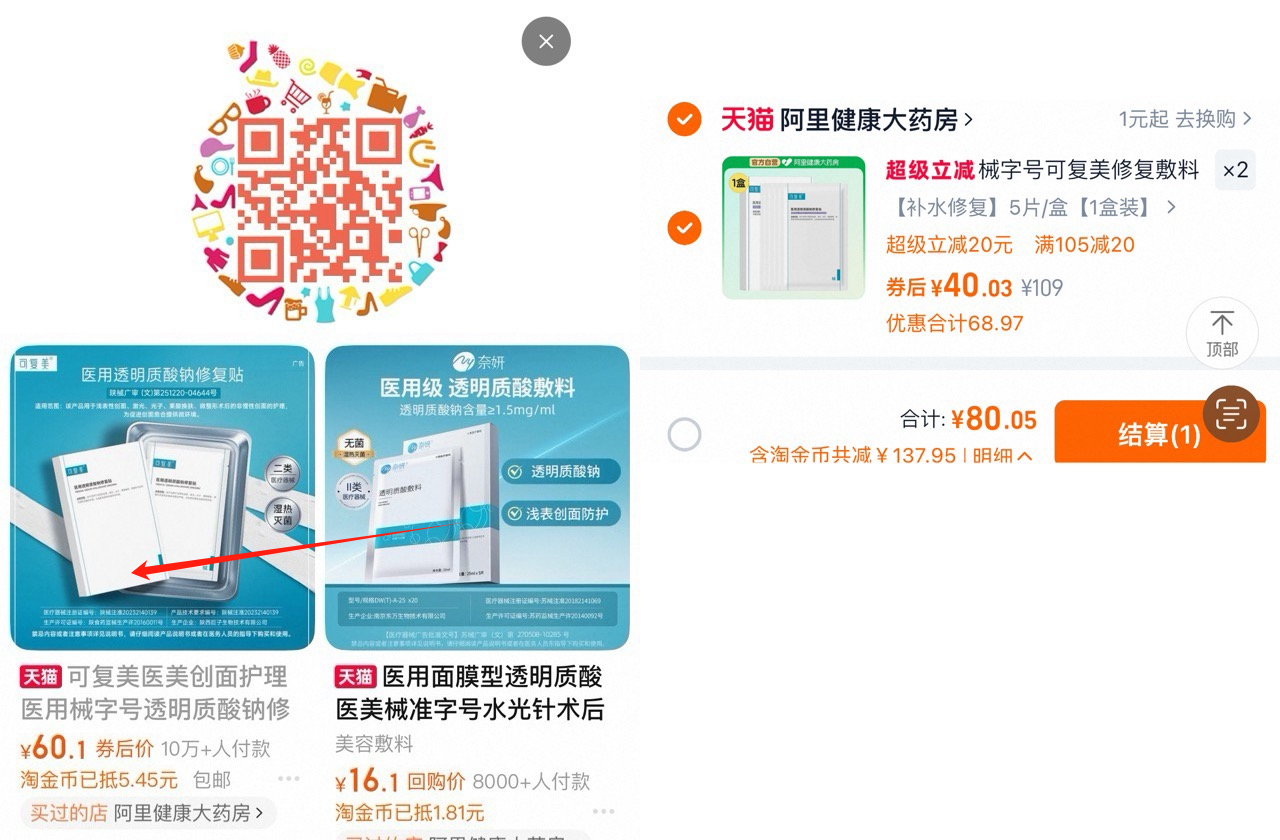Change the ×2 quantity of cart item
The image size is (1280, 840).
click(x=1235, y=171)
